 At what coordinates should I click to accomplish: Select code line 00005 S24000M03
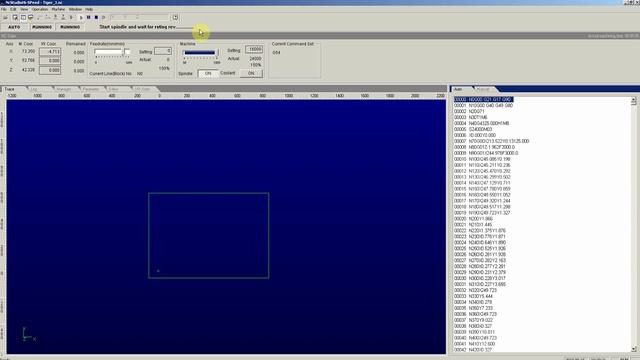pos(473,129)
